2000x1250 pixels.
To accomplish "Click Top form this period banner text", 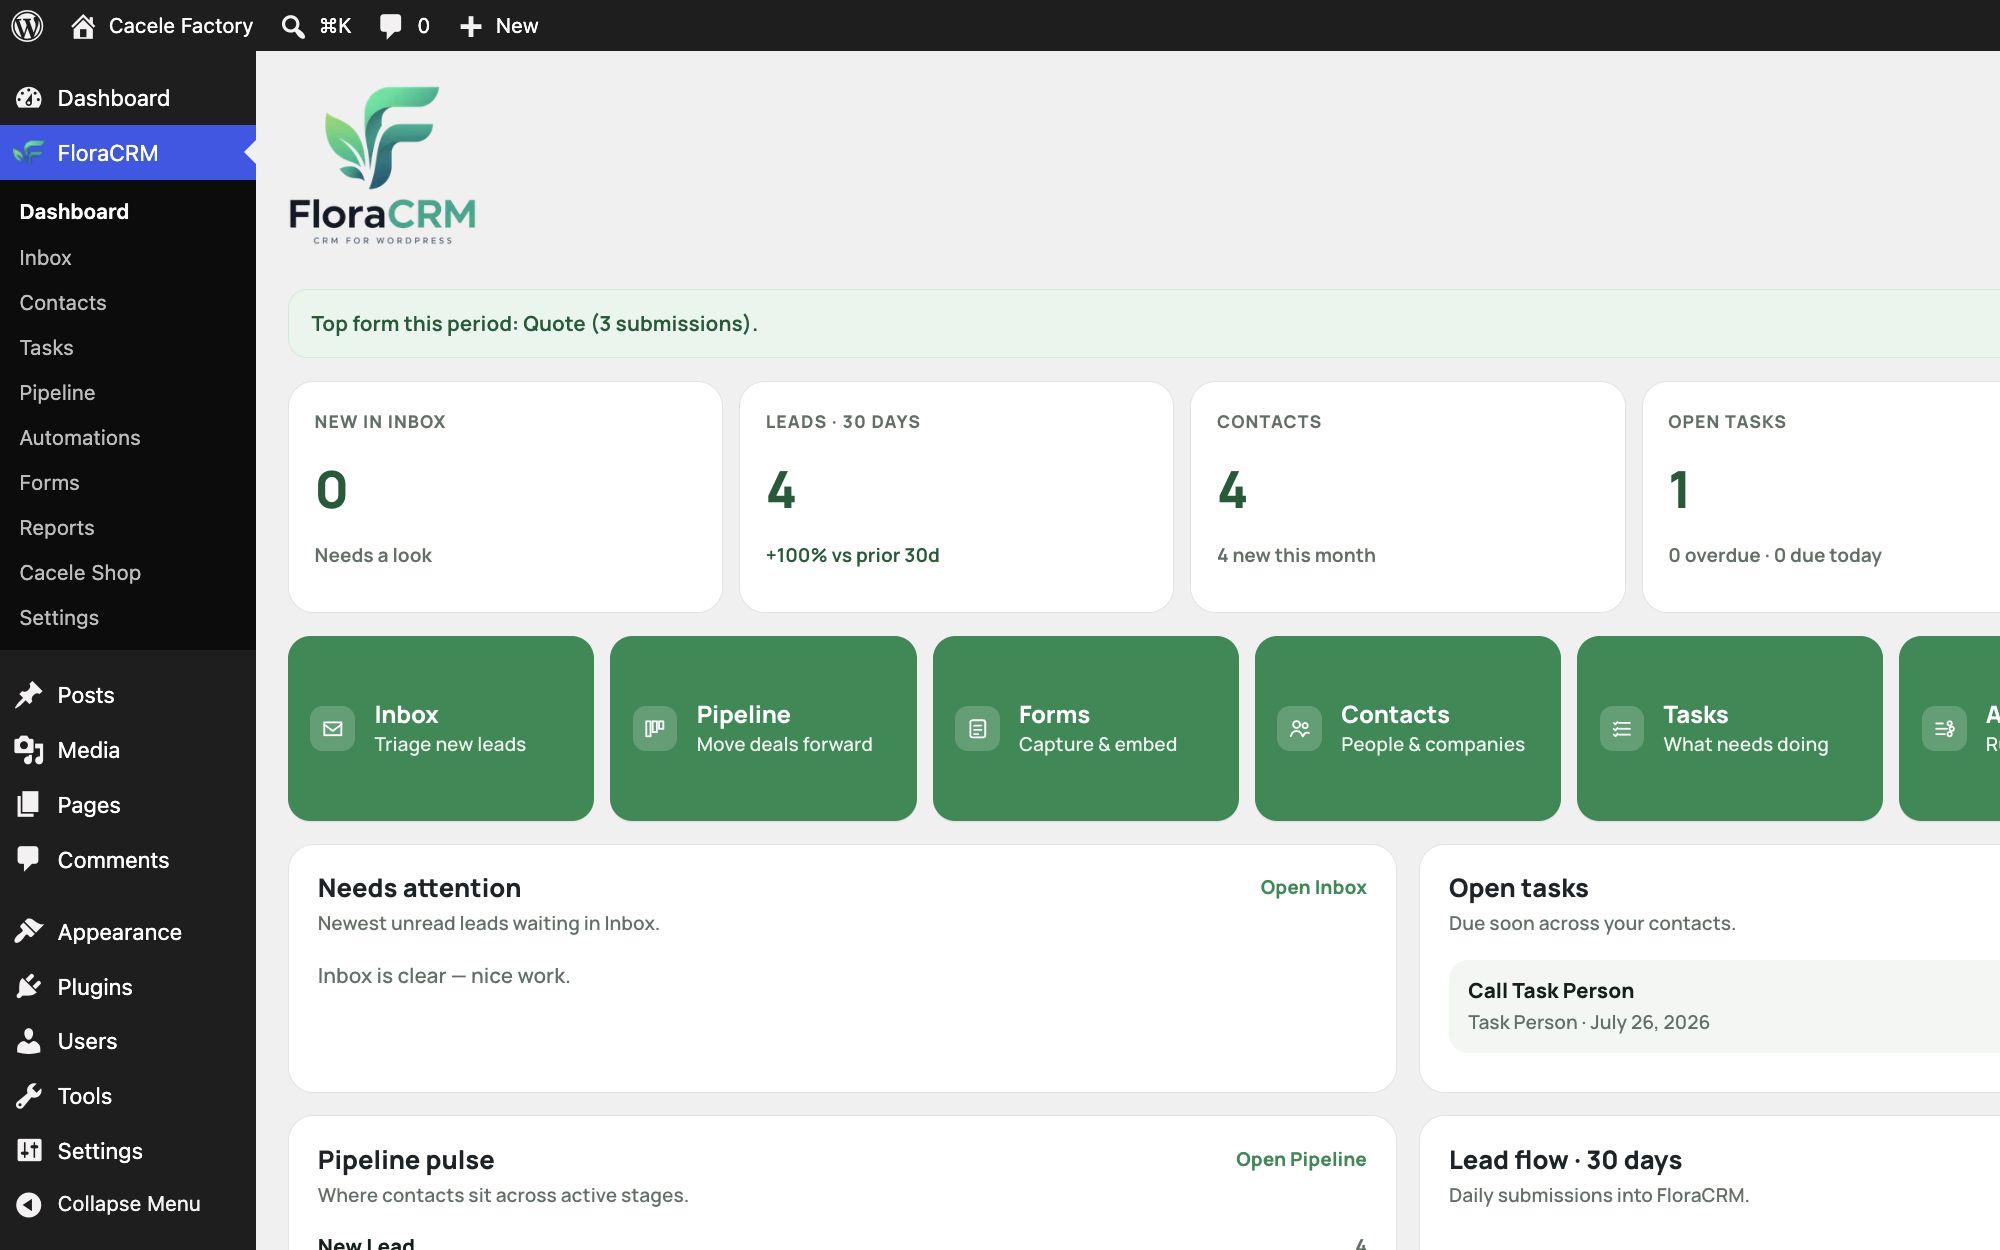I will click(534, 324).
